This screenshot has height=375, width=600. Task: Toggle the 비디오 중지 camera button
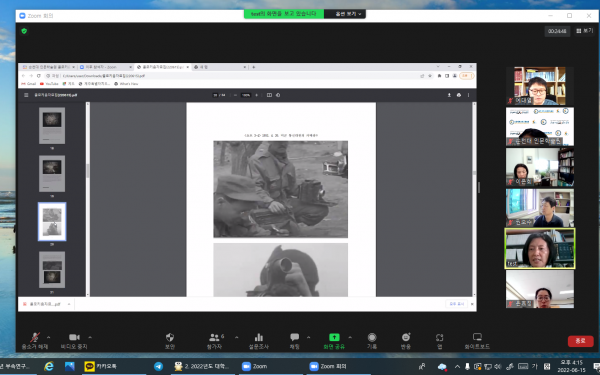click(x=74, y=341)
